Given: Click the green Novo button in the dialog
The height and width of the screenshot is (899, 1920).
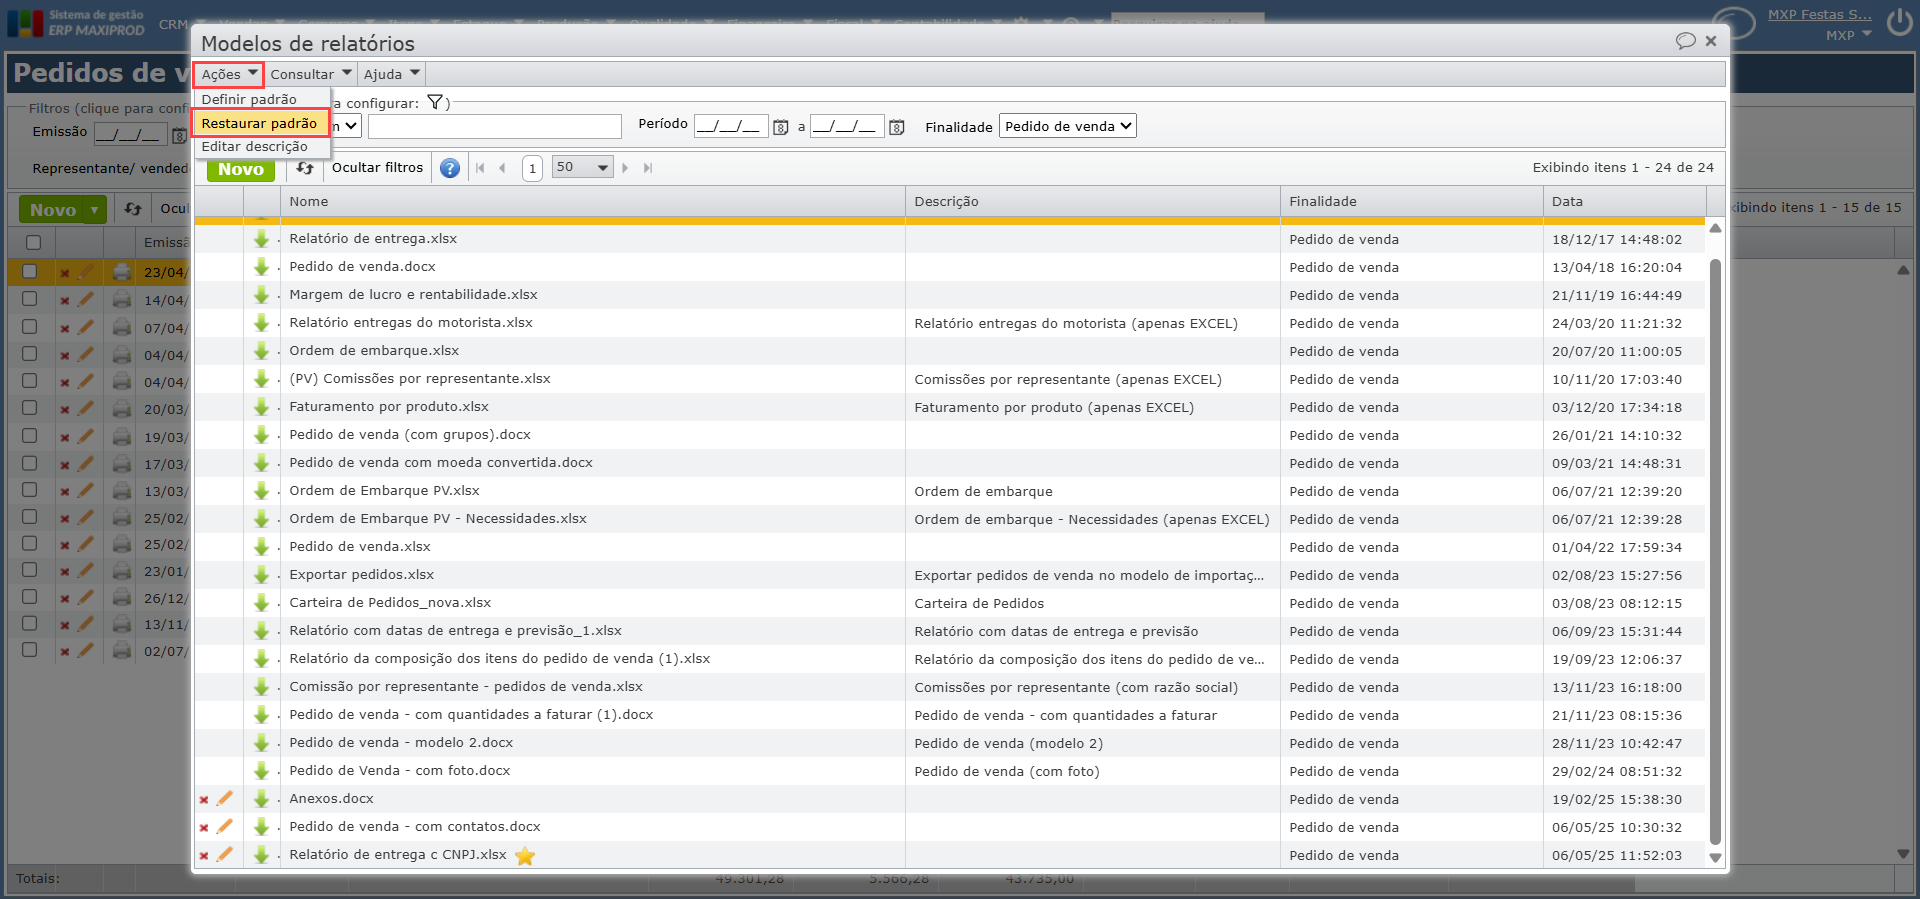Looking at the screenshot, I should [x=241, y=169].
